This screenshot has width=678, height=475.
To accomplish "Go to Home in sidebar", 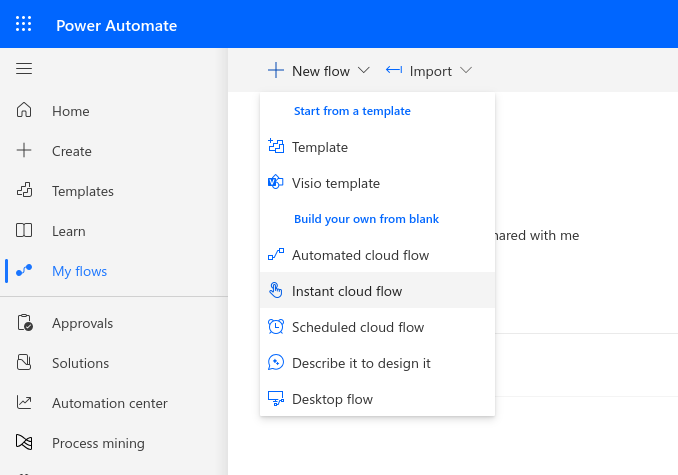I will 70,111.
